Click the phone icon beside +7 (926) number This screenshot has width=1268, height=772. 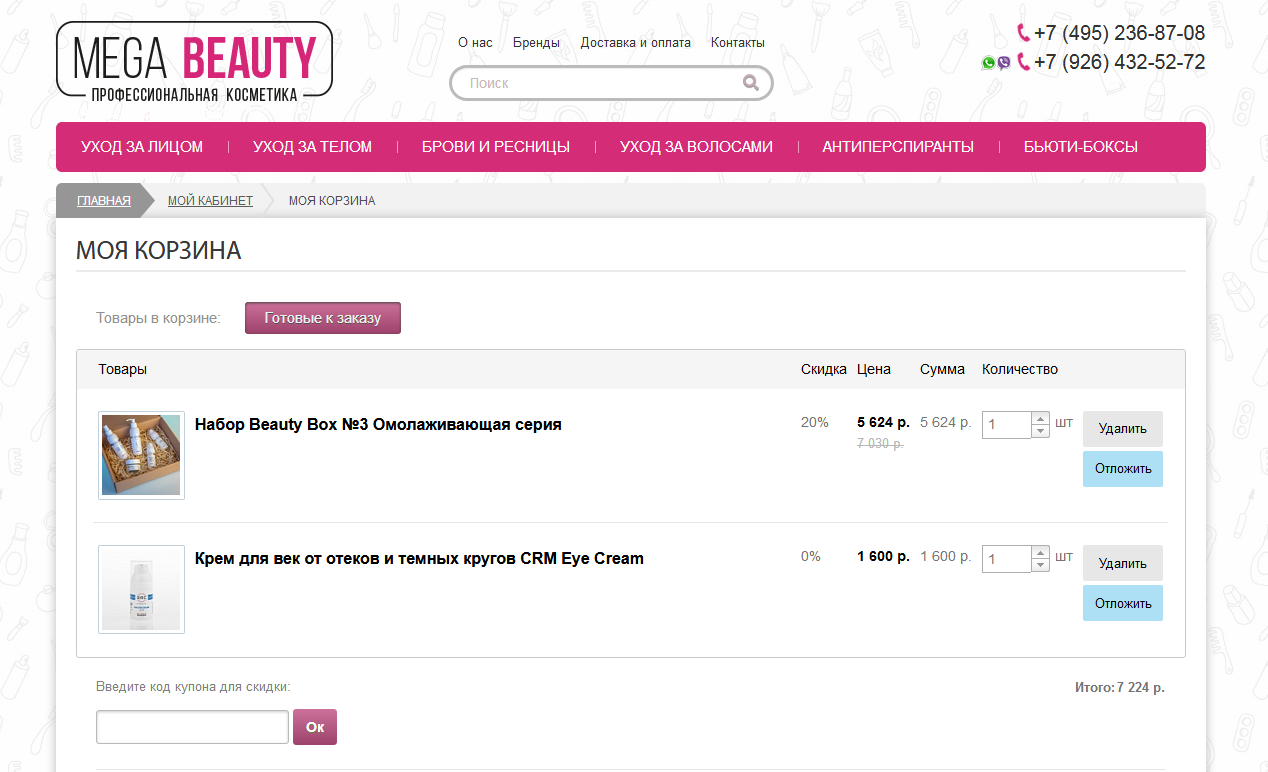tap(1023, 62)
